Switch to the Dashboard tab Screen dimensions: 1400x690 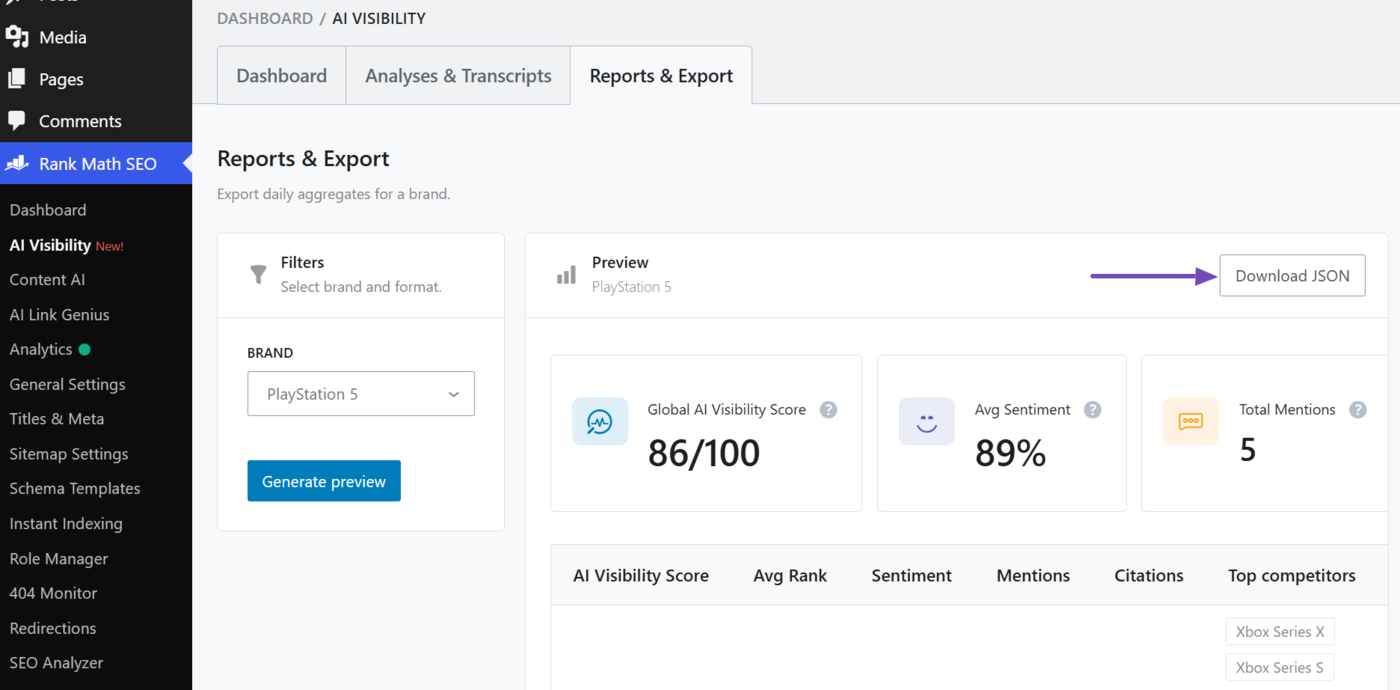click(282, 76)
